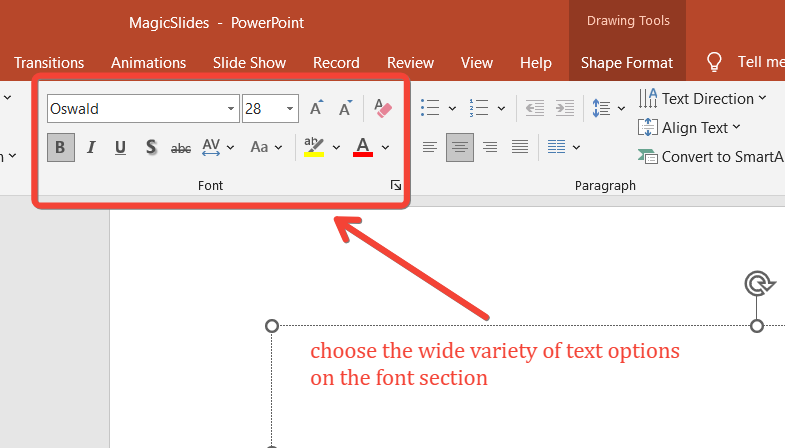The width and height of the screenshot is (785, 448).
Task: Apply red font color
Action: pos(363,147)
